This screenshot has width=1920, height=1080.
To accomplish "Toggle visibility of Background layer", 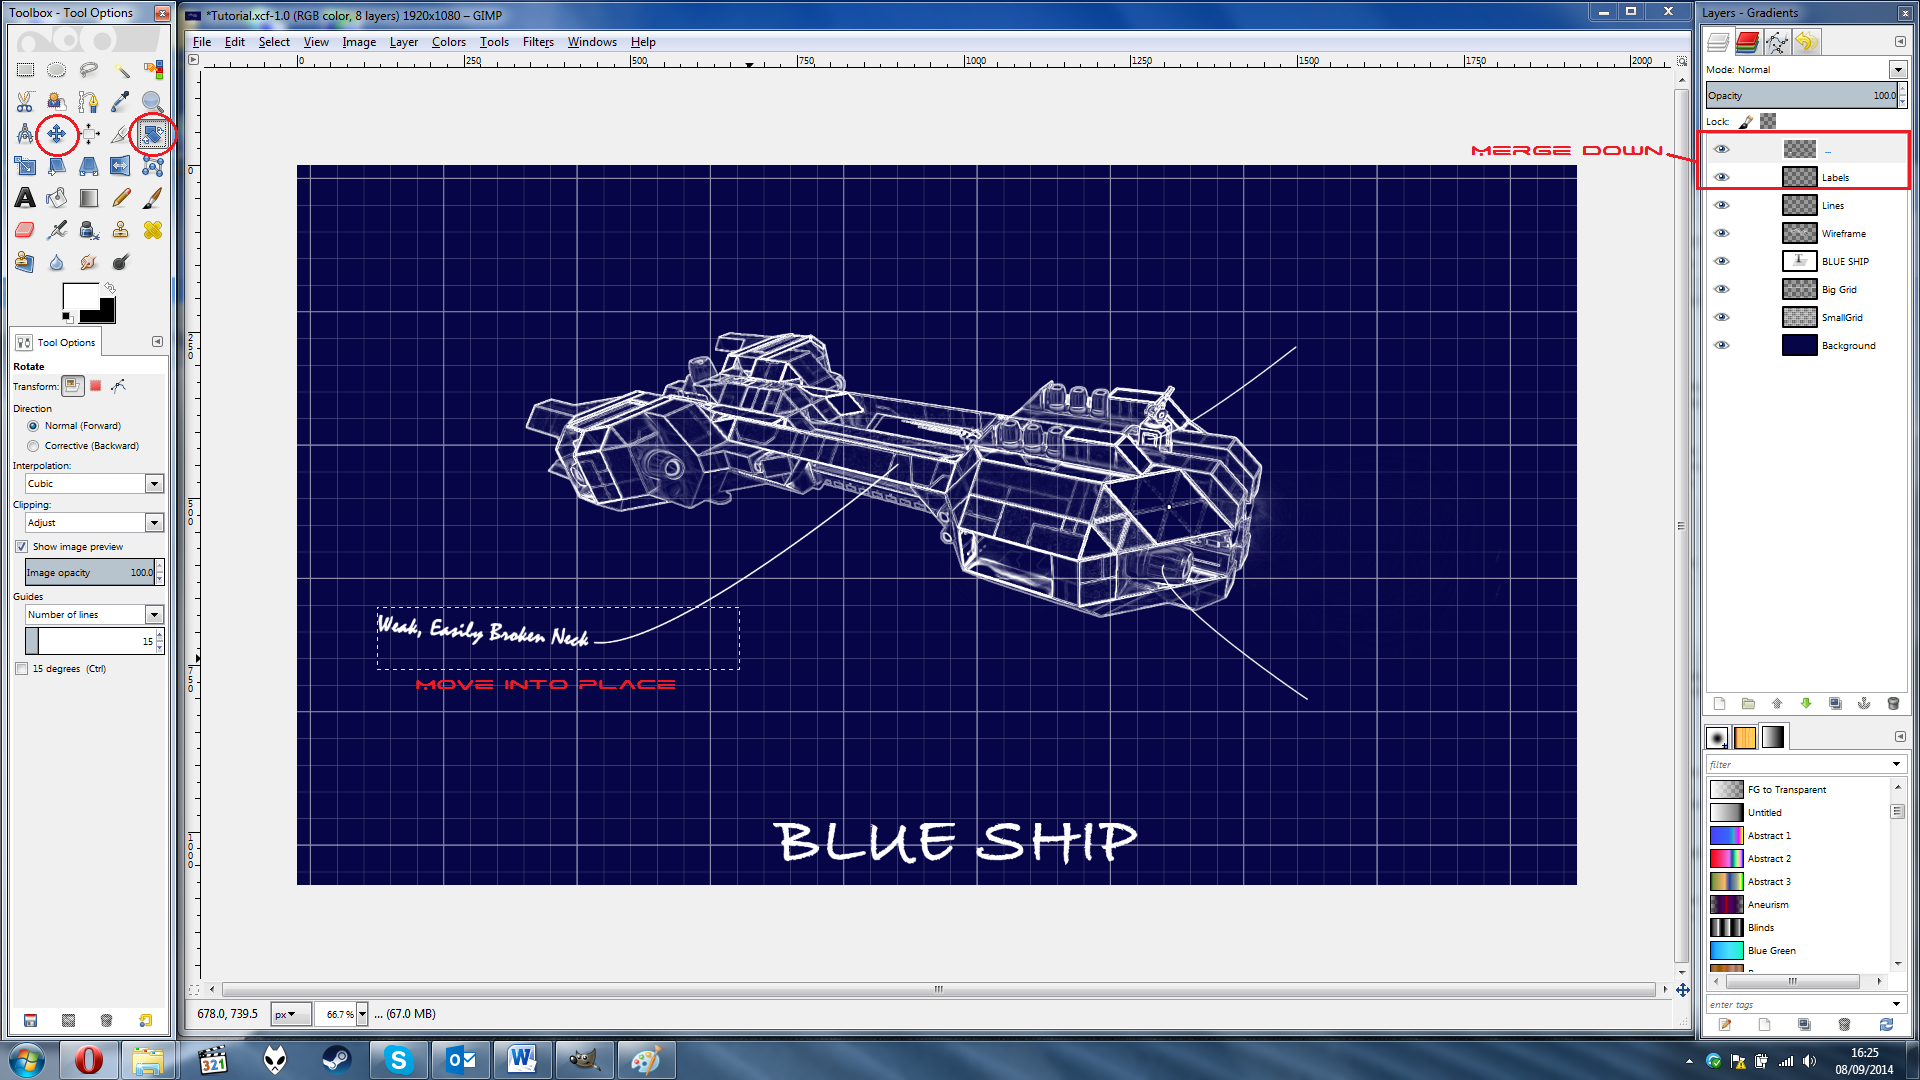I will tap(1721, 345).
